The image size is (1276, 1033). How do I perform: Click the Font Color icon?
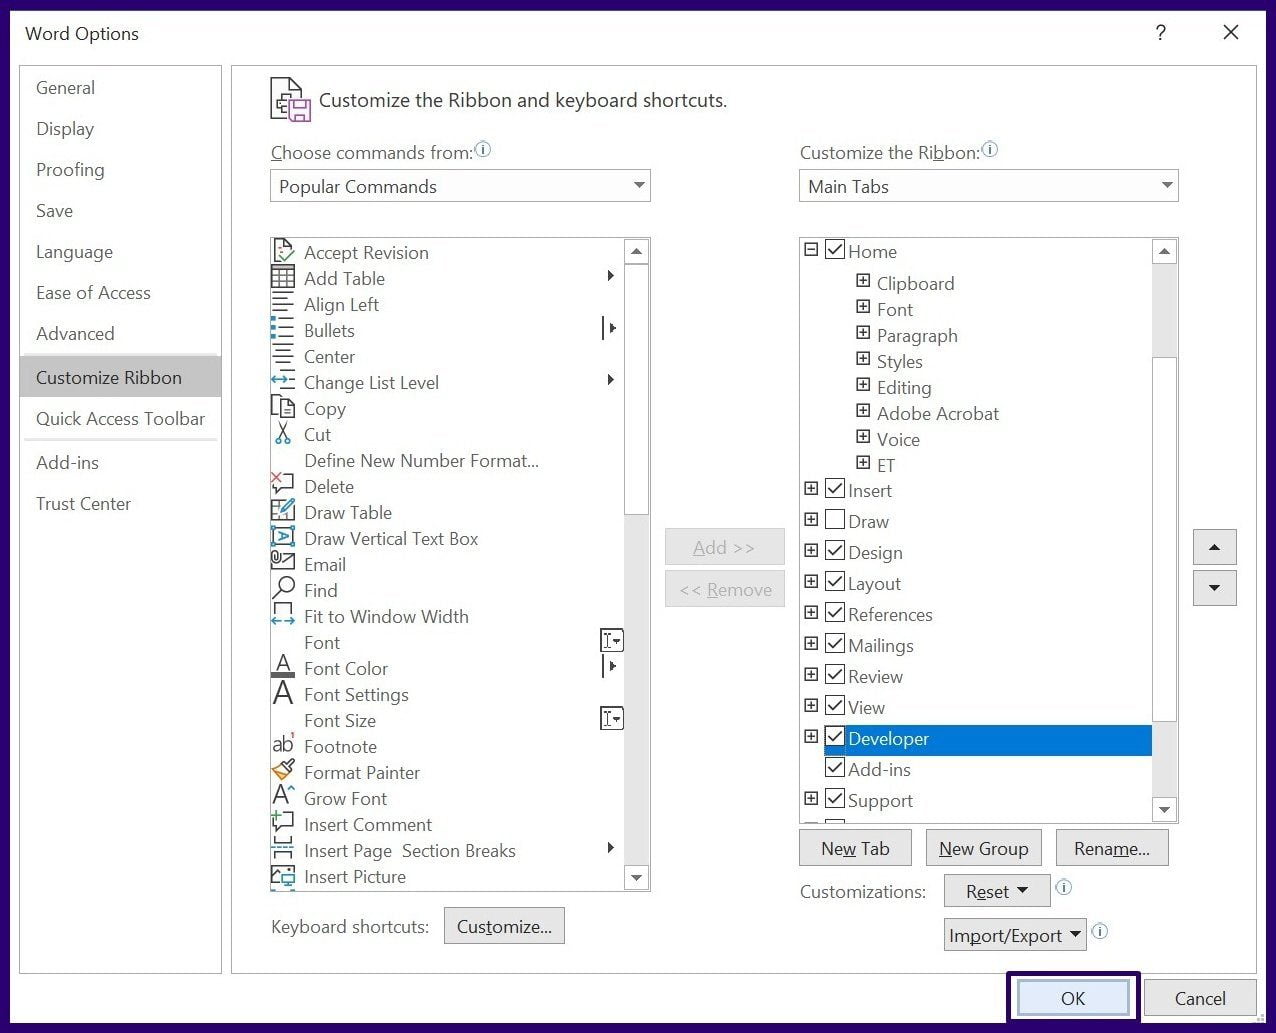[x=284, y=668]
